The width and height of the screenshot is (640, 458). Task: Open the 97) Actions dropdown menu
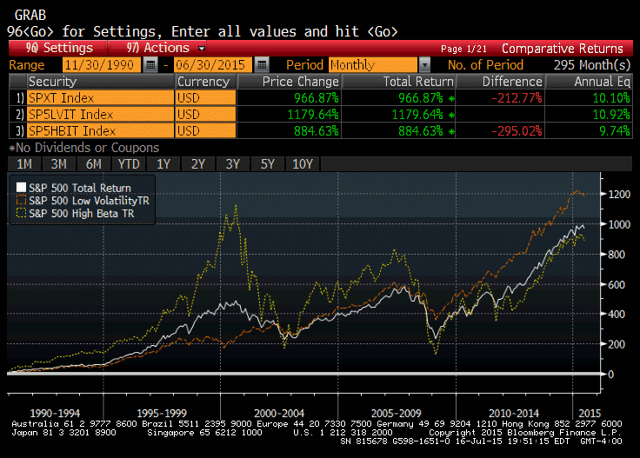point(157,48)
